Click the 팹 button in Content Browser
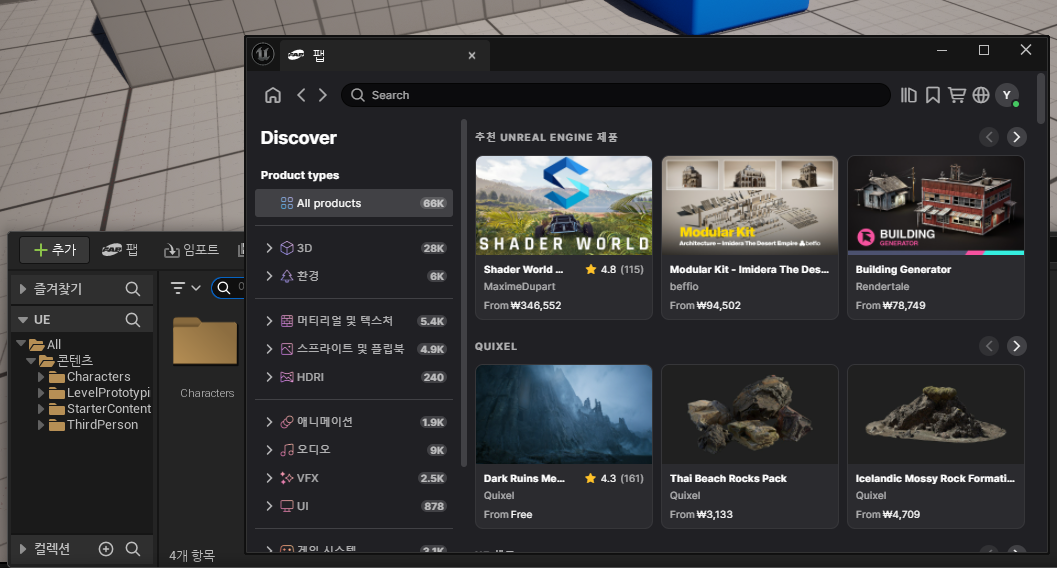 [x=120, y=250]
